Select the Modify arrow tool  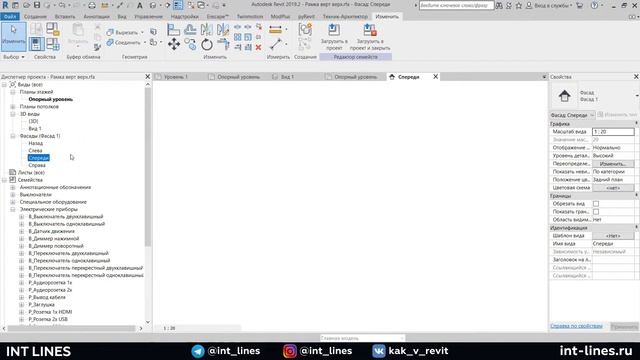[x=13, y=36]
